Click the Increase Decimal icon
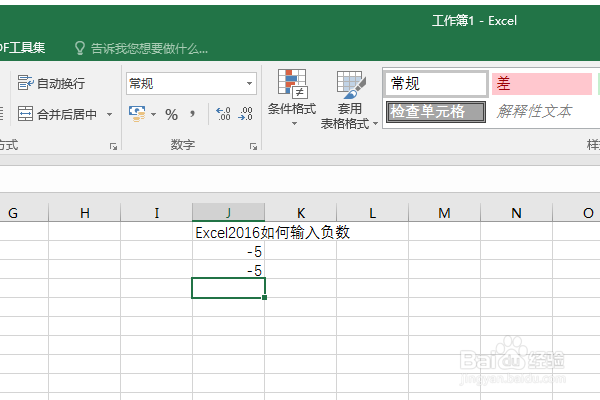Viewport: 600px width, 400px height. click(223, 114)
